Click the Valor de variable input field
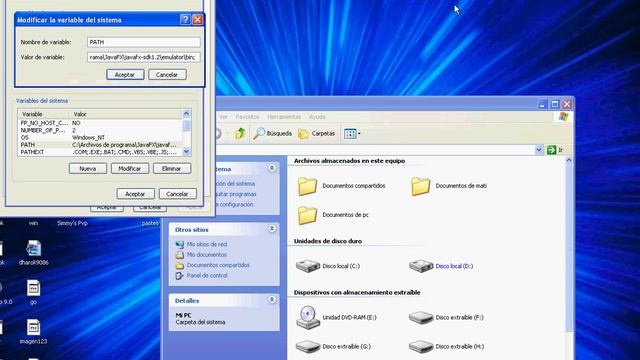 144,57
